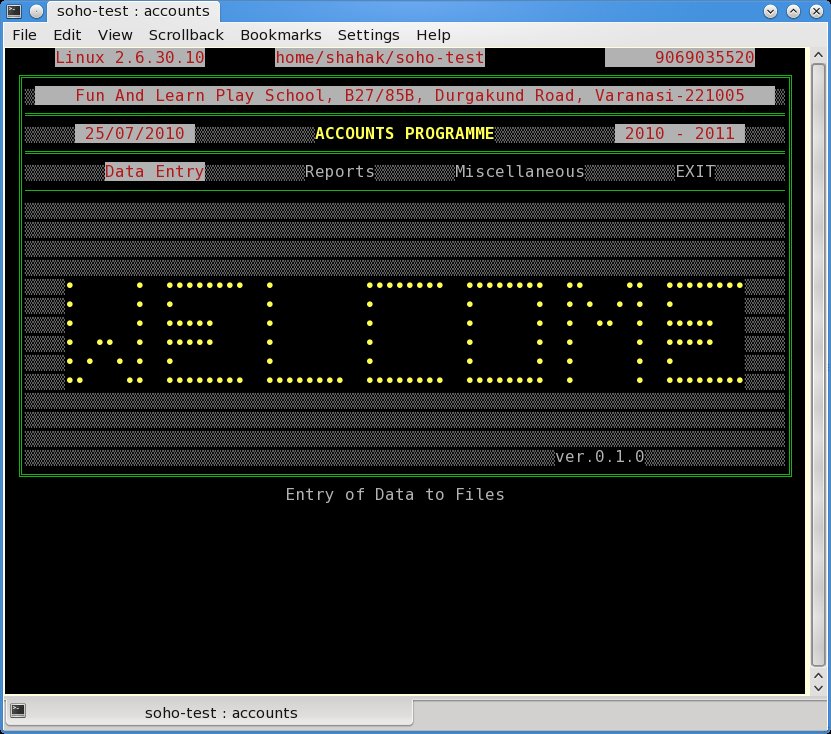Select the Miscellaneous menu option

tap(520, 171)
